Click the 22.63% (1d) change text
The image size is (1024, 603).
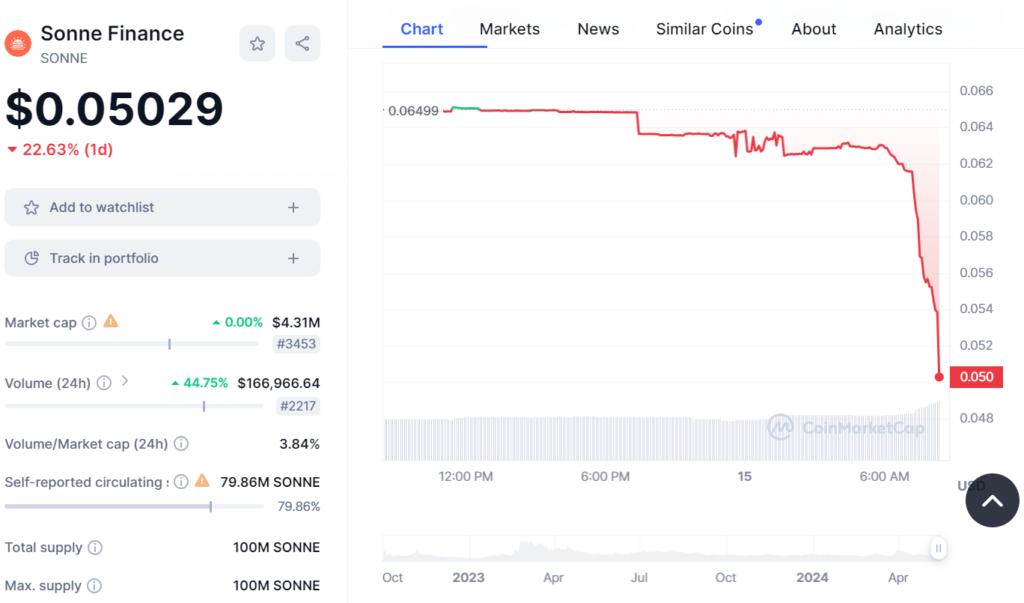[68, 150]
